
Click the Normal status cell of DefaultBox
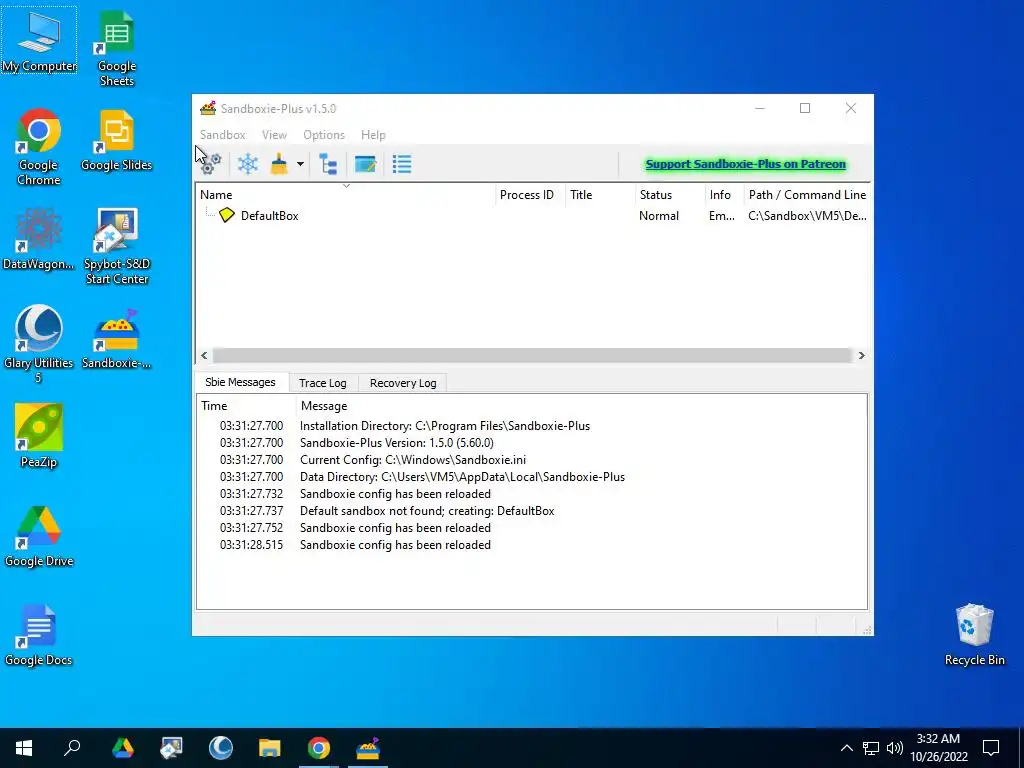point(659,216)
